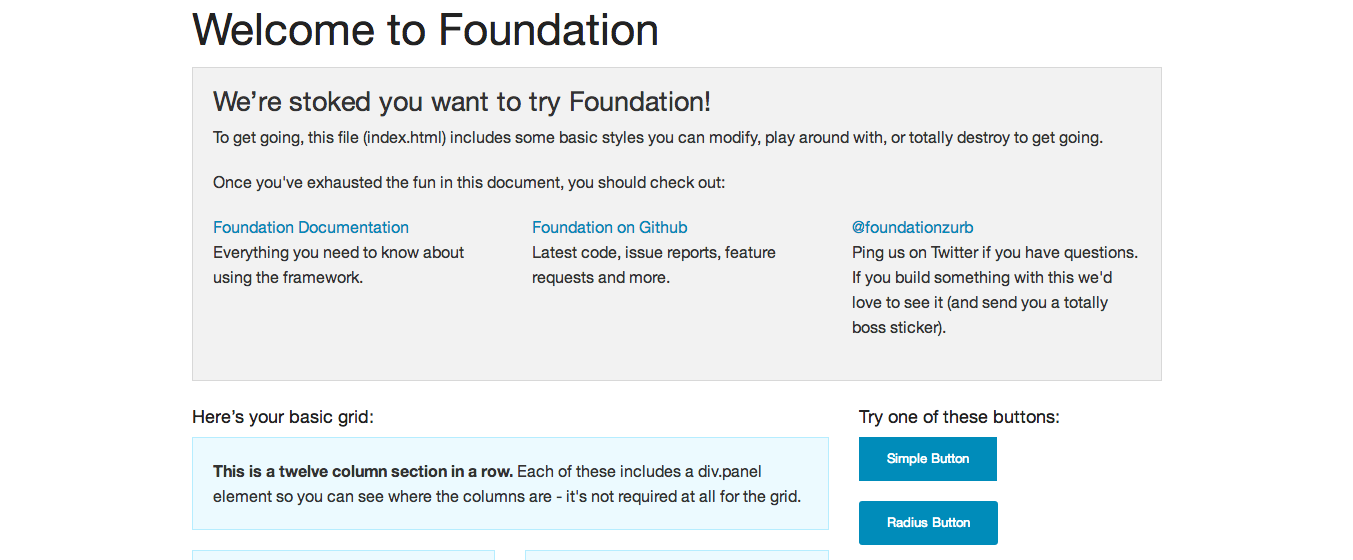Click the "Once you've exhausted the fun" sentence

coord(469,183)
